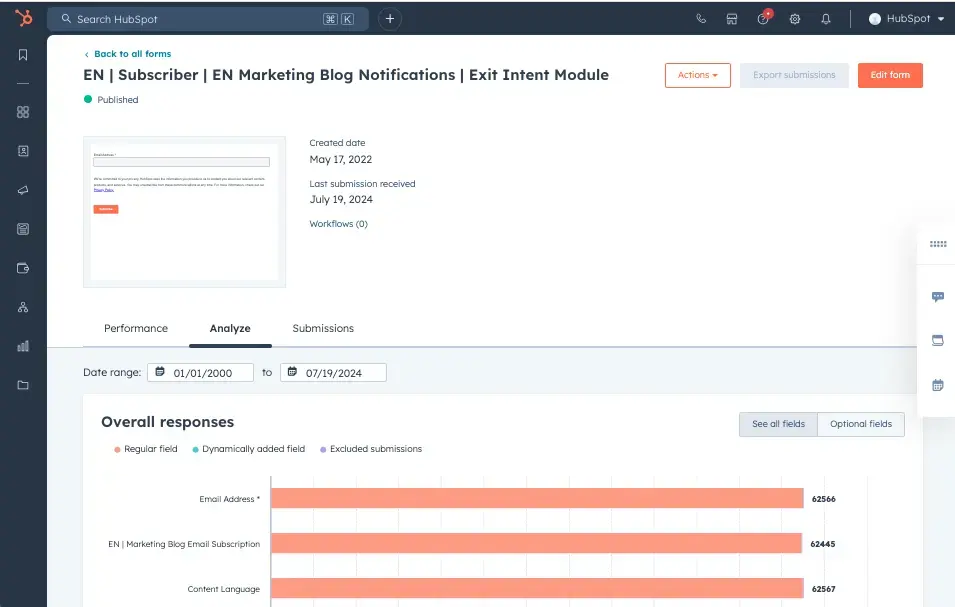Image resolution: width=955 pixels, height=607 pixels.
Task: Click the Excluded submissions legend dot
Action: click(x=323, y=449)
